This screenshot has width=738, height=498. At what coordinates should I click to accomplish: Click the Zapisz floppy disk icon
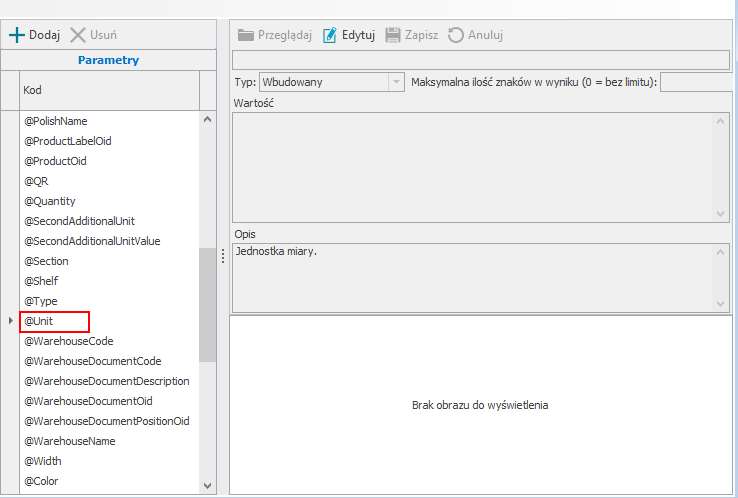pos(393,35)
